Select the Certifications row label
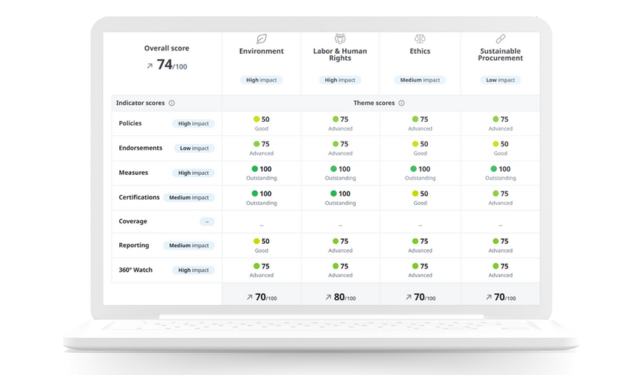 pos(139,197)
